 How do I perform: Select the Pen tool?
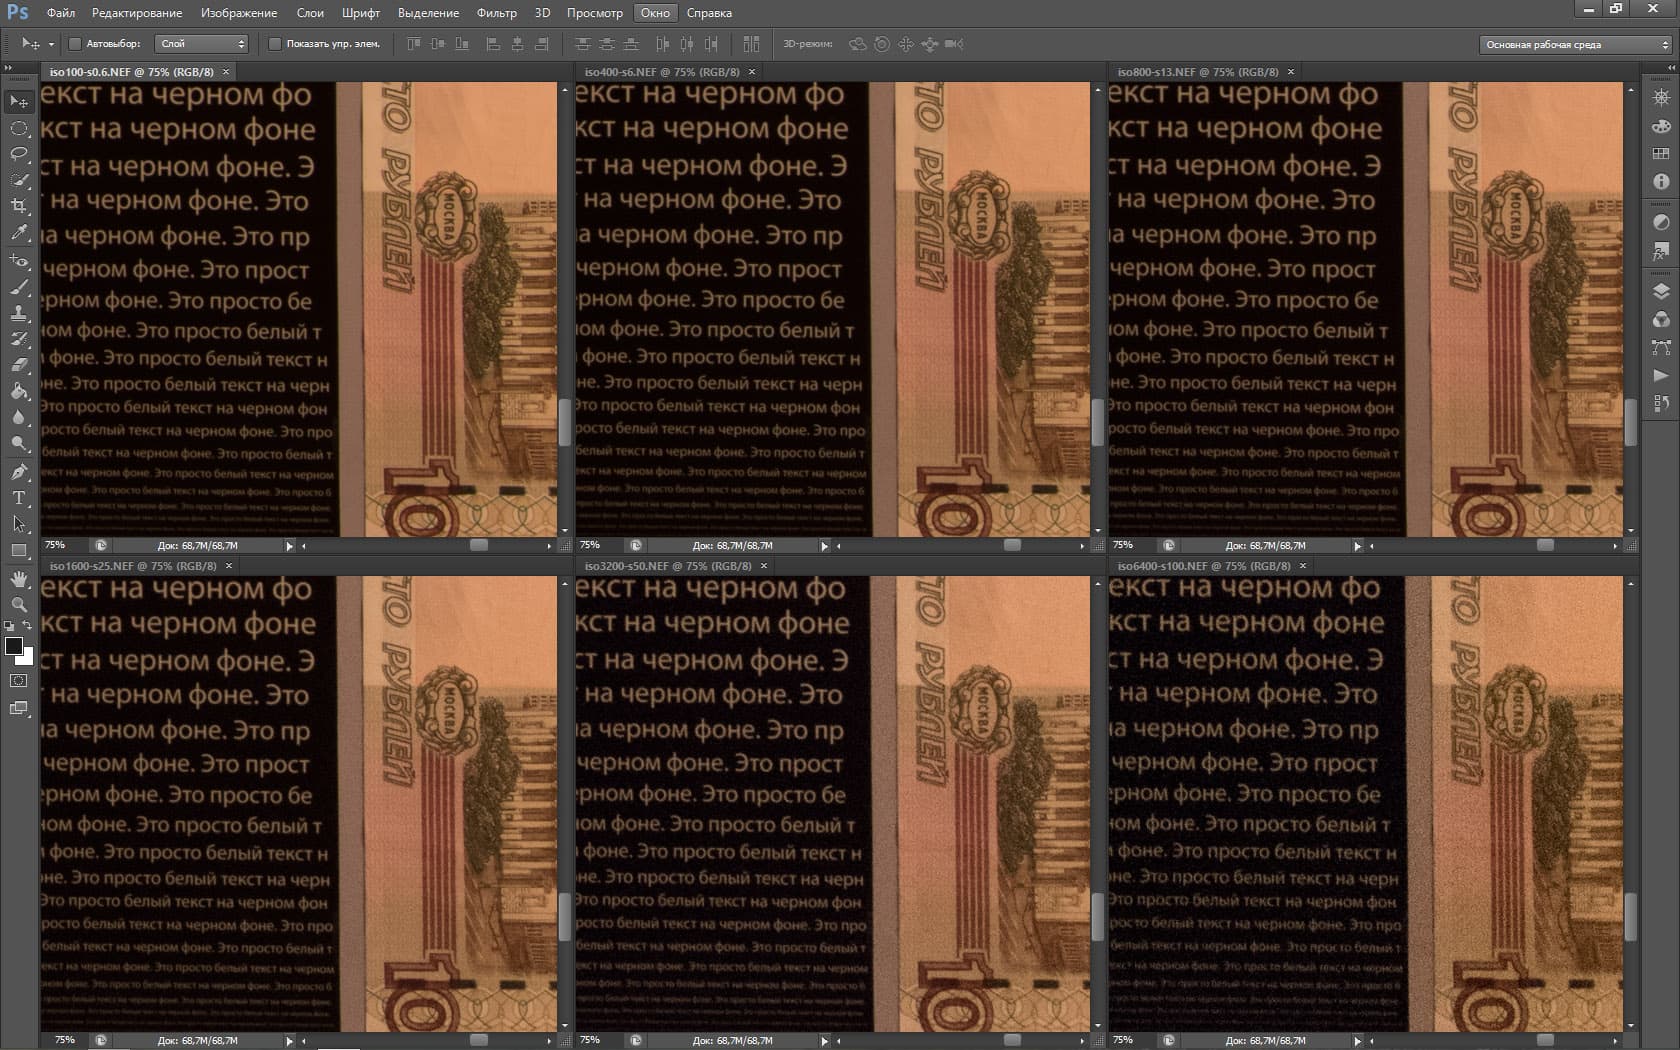[19, 472]
